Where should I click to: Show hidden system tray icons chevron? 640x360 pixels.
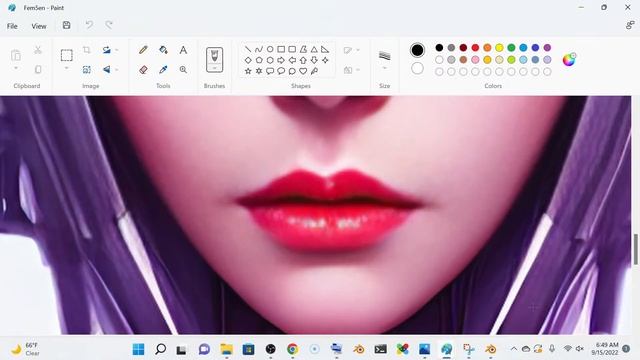click(x=514, y=349)
